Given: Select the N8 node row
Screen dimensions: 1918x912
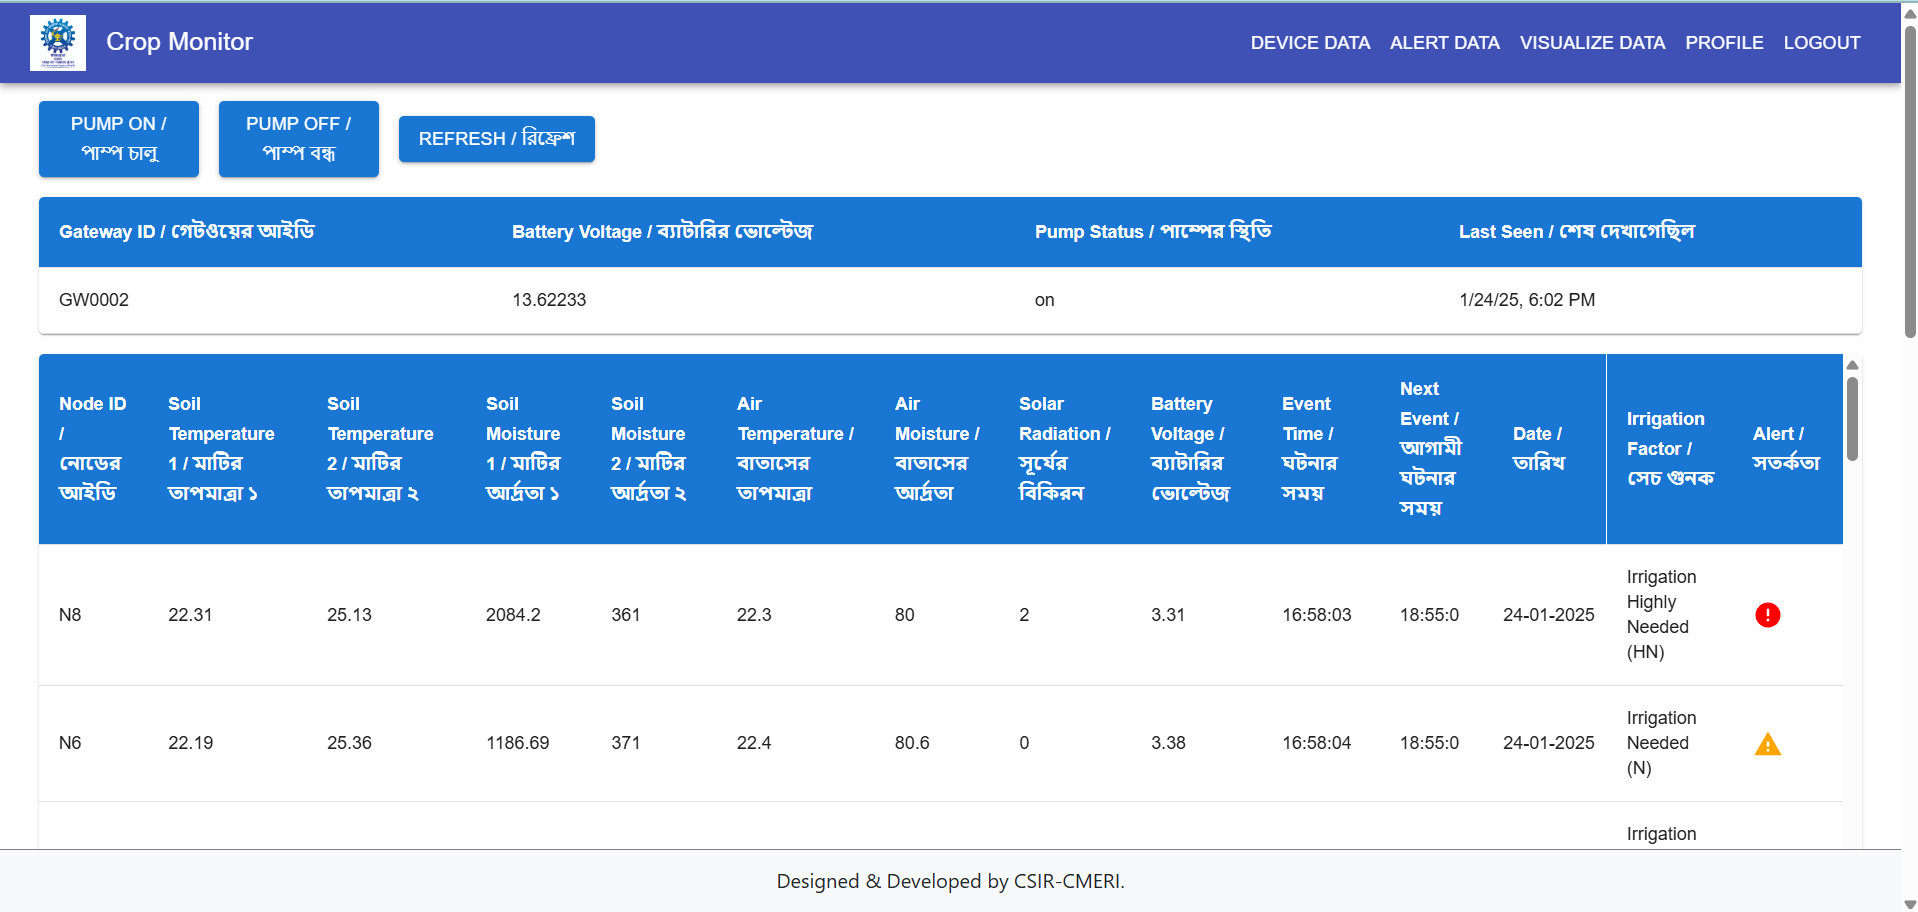Looking at the screenshot, I should (x=70, y=615).
